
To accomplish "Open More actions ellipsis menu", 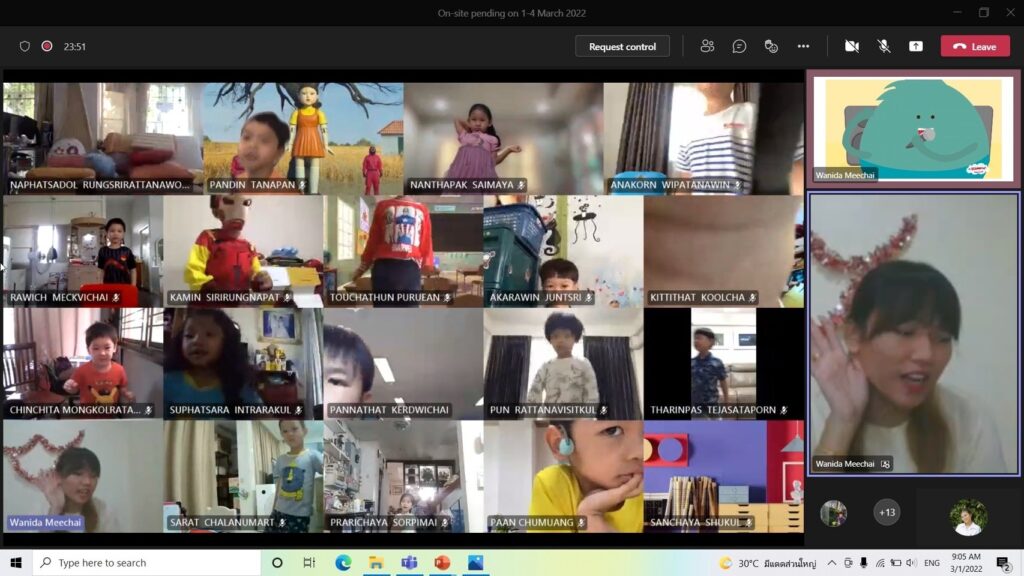I will pos(803,46).
